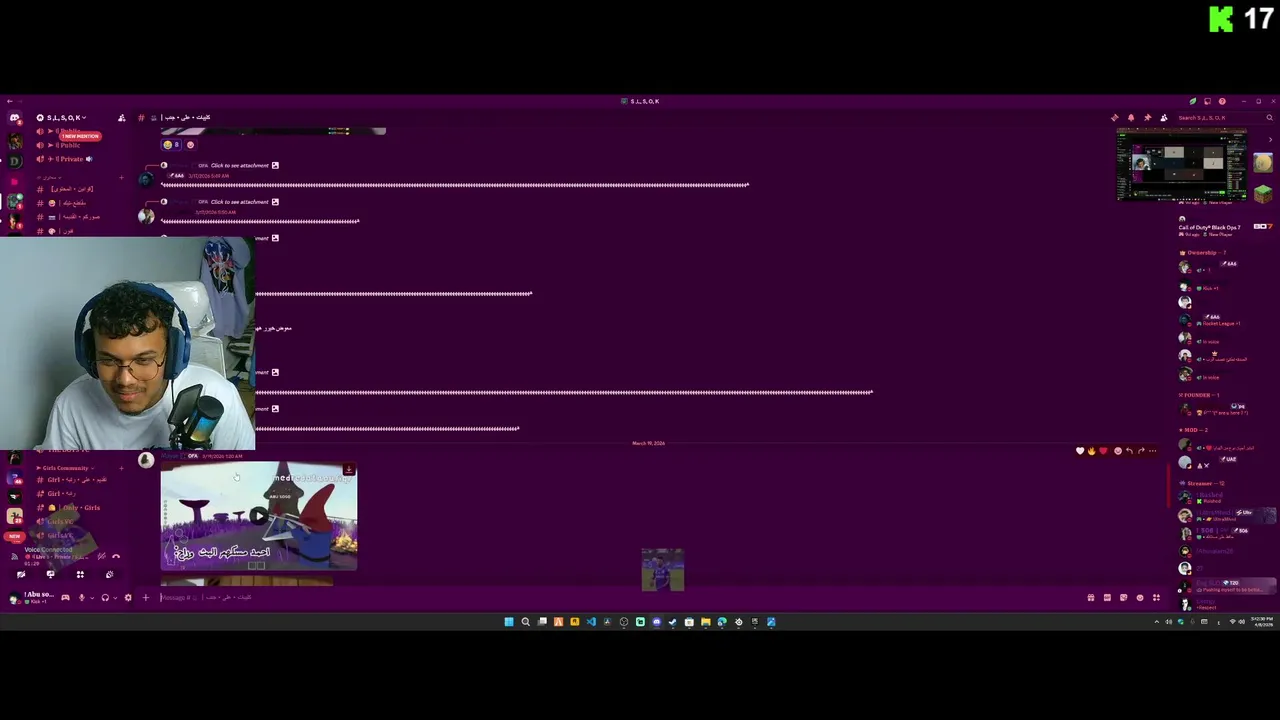Open the 'Only • Girls' text channel
The image size is (1280, 720).
(76, 508)
